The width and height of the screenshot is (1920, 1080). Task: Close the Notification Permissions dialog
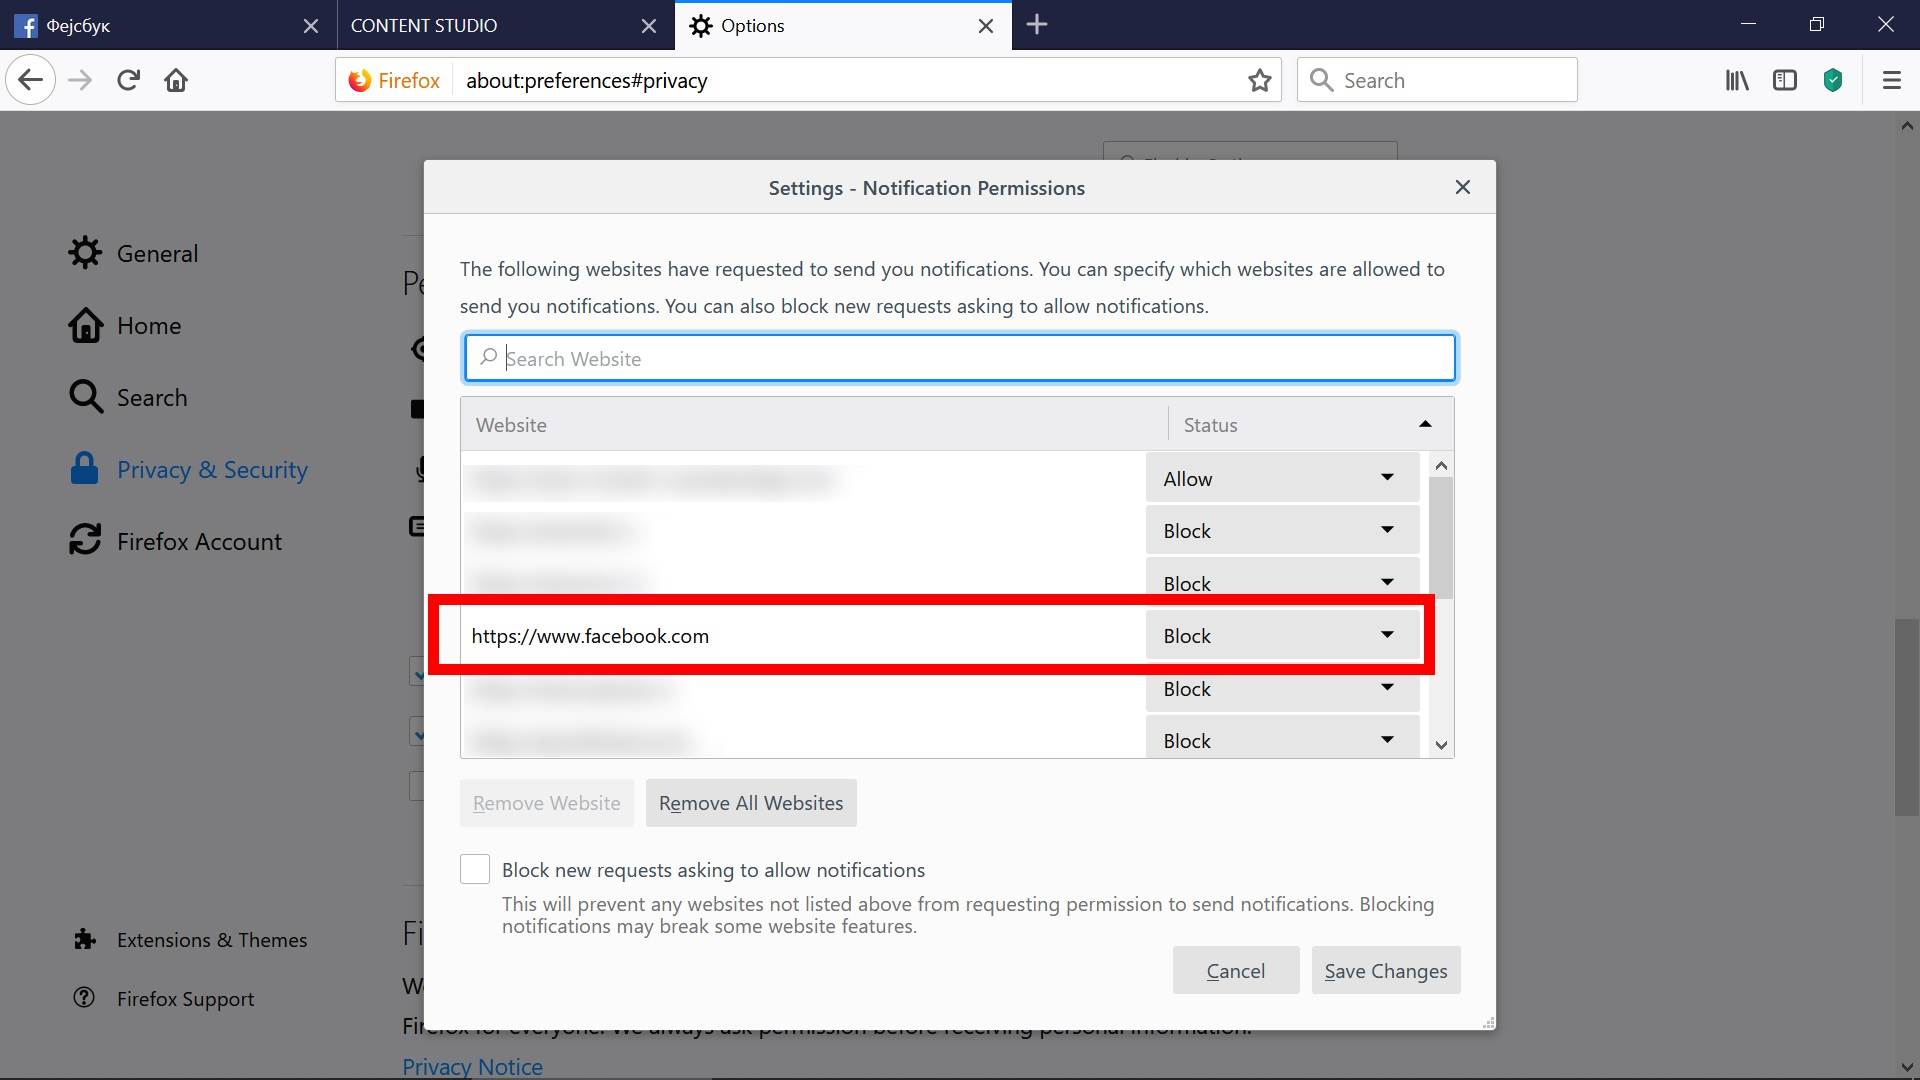pyautogui.click(x=1462, y=187)
